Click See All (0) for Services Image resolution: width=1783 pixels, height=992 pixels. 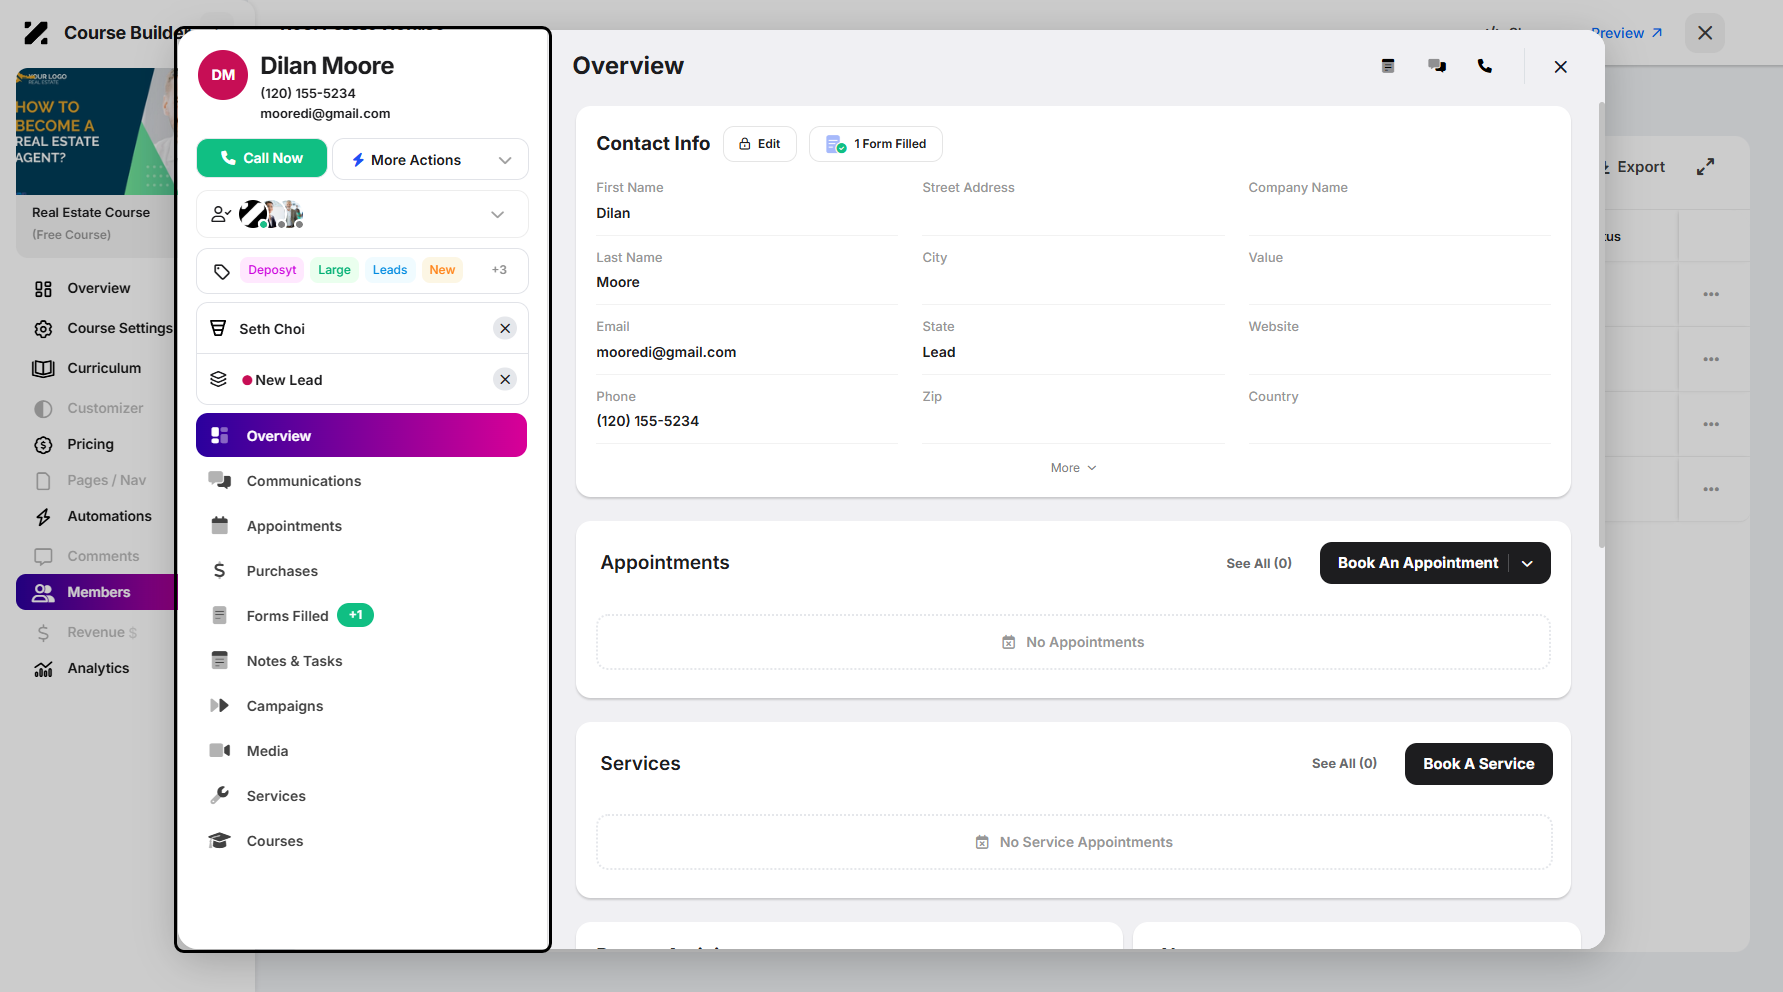(1344, 763)
